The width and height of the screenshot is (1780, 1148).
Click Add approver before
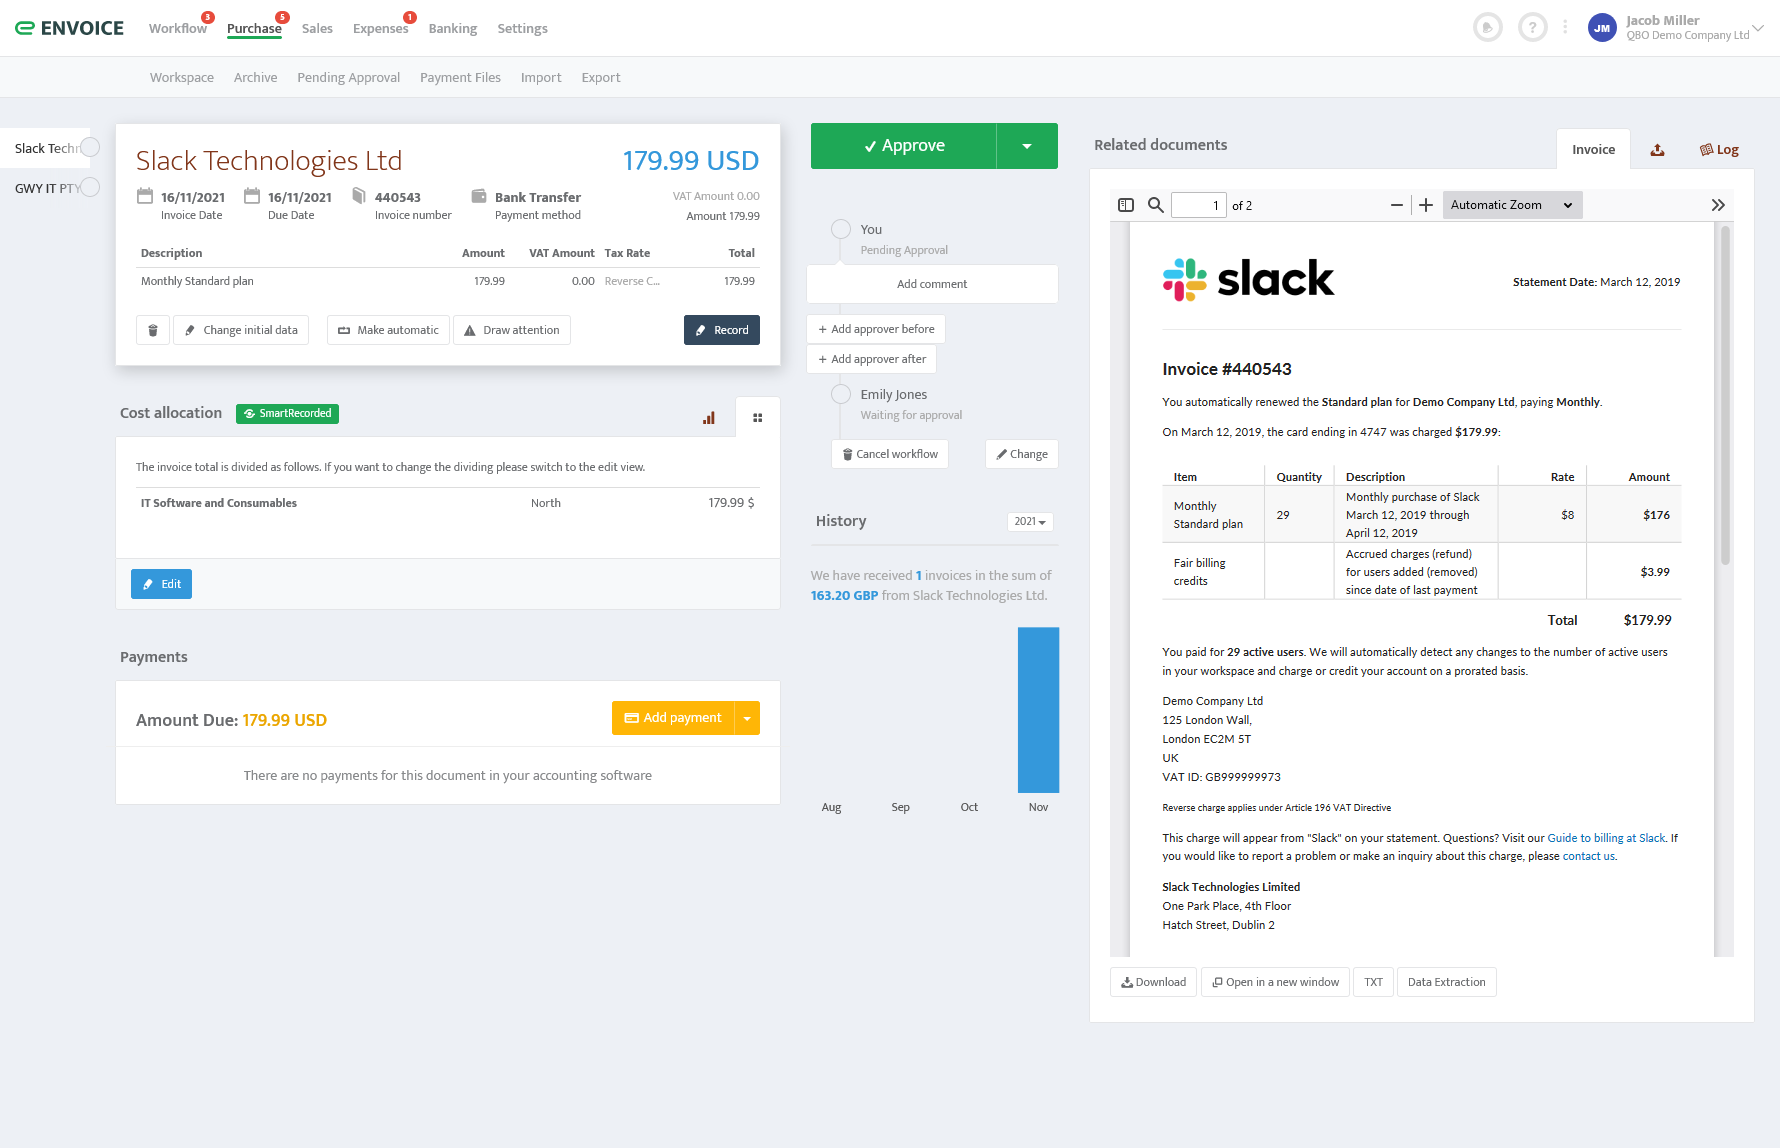click(x=876, y=329)
